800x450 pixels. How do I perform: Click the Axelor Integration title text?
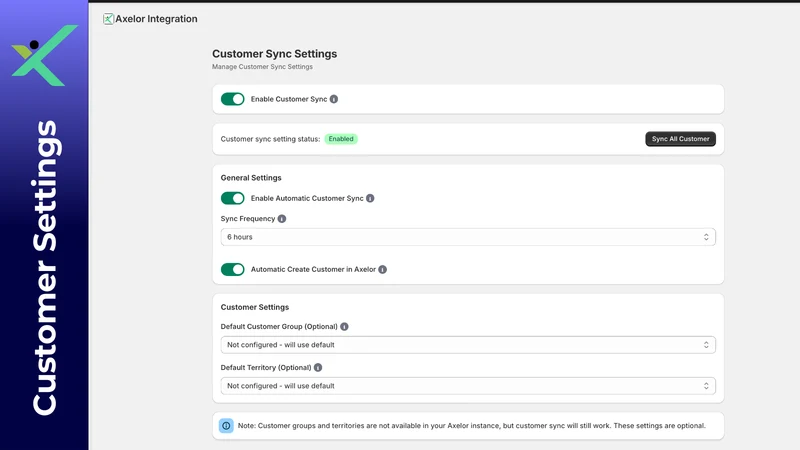click(x=156, y=19)
